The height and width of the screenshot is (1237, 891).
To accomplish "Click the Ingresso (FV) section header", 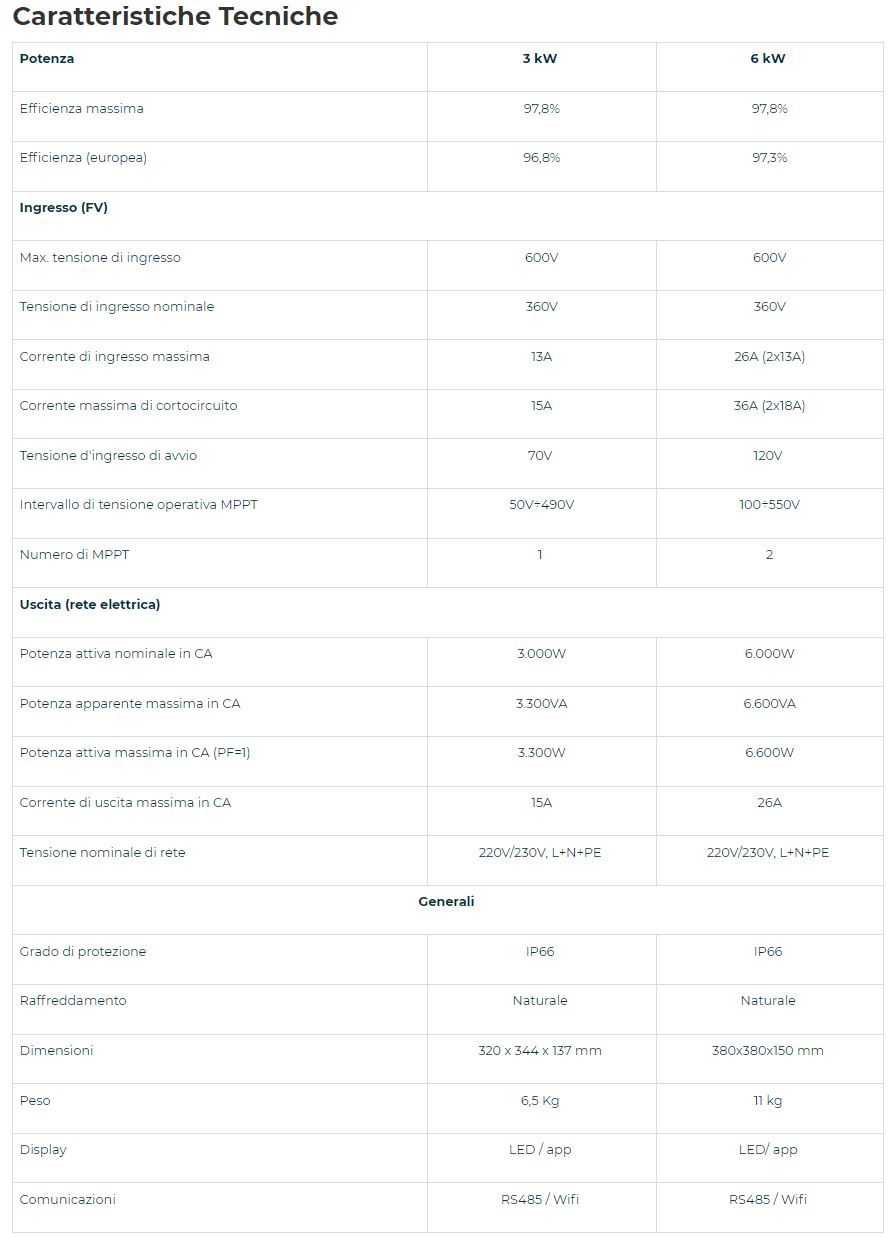I will point(64,208).
